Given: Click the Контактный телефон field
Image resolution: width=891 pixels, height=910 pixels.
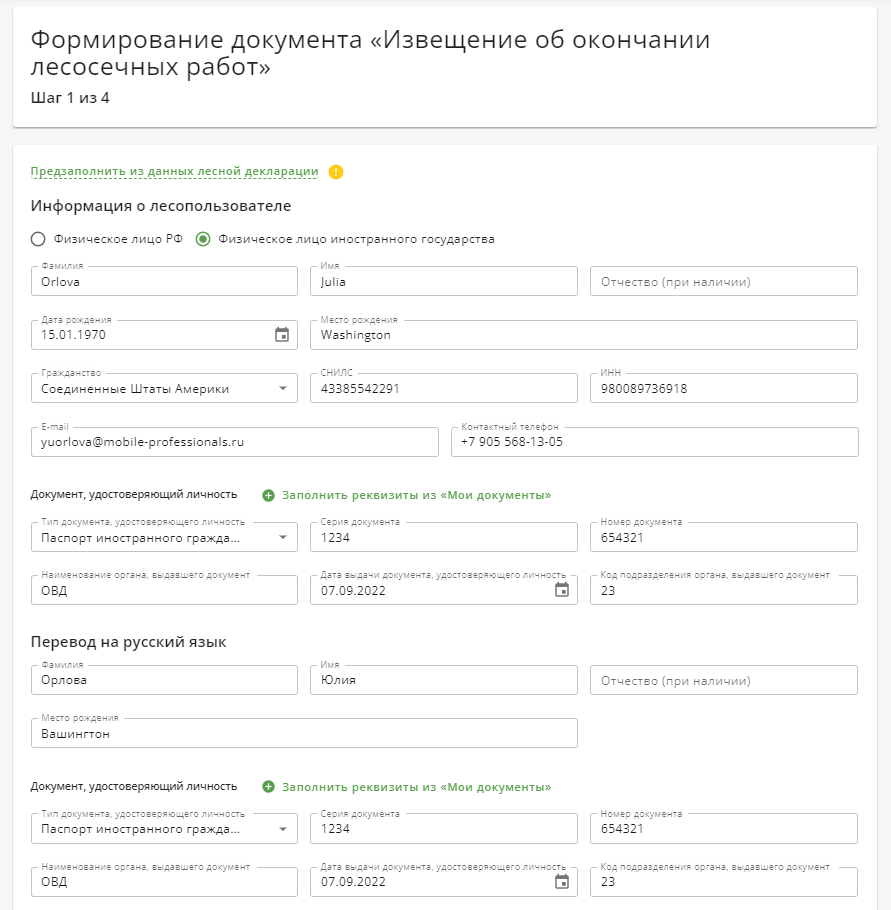Looking at the screenshot, I should (x=655, y=442).
